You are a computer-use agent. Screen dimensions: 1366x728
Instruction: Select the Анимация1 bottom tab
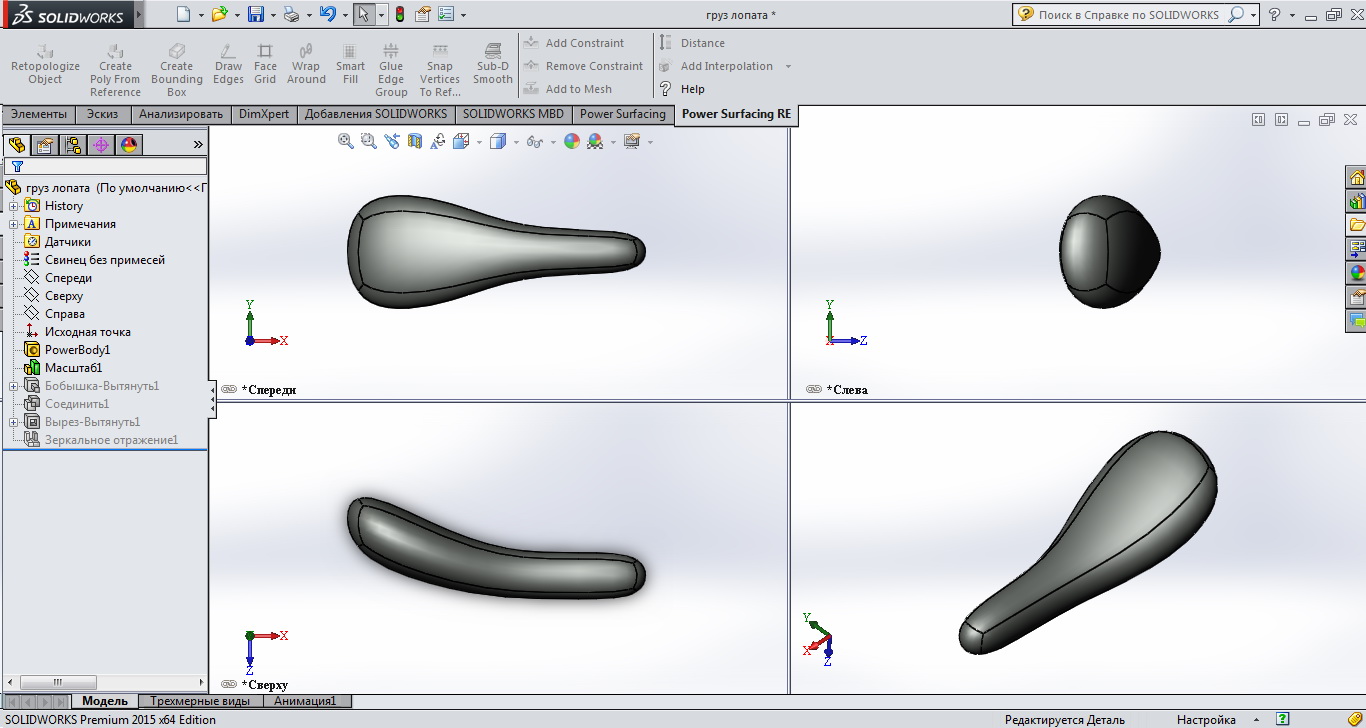[x=305, y=701]
